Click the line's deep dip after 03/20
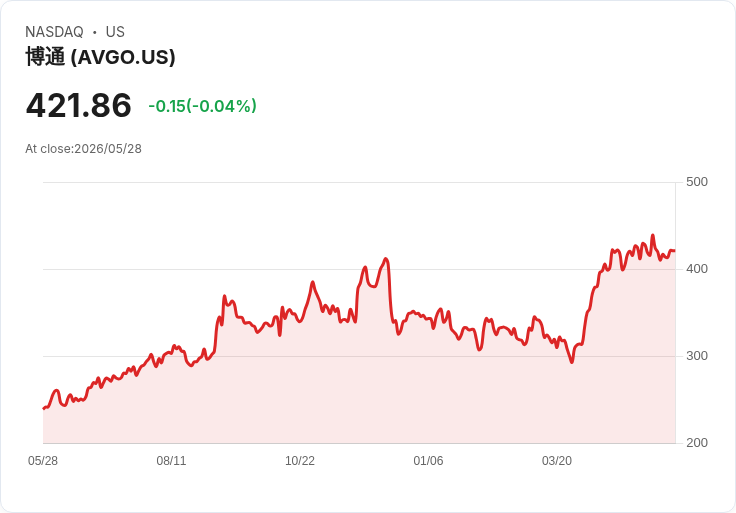 pos(572,362)
